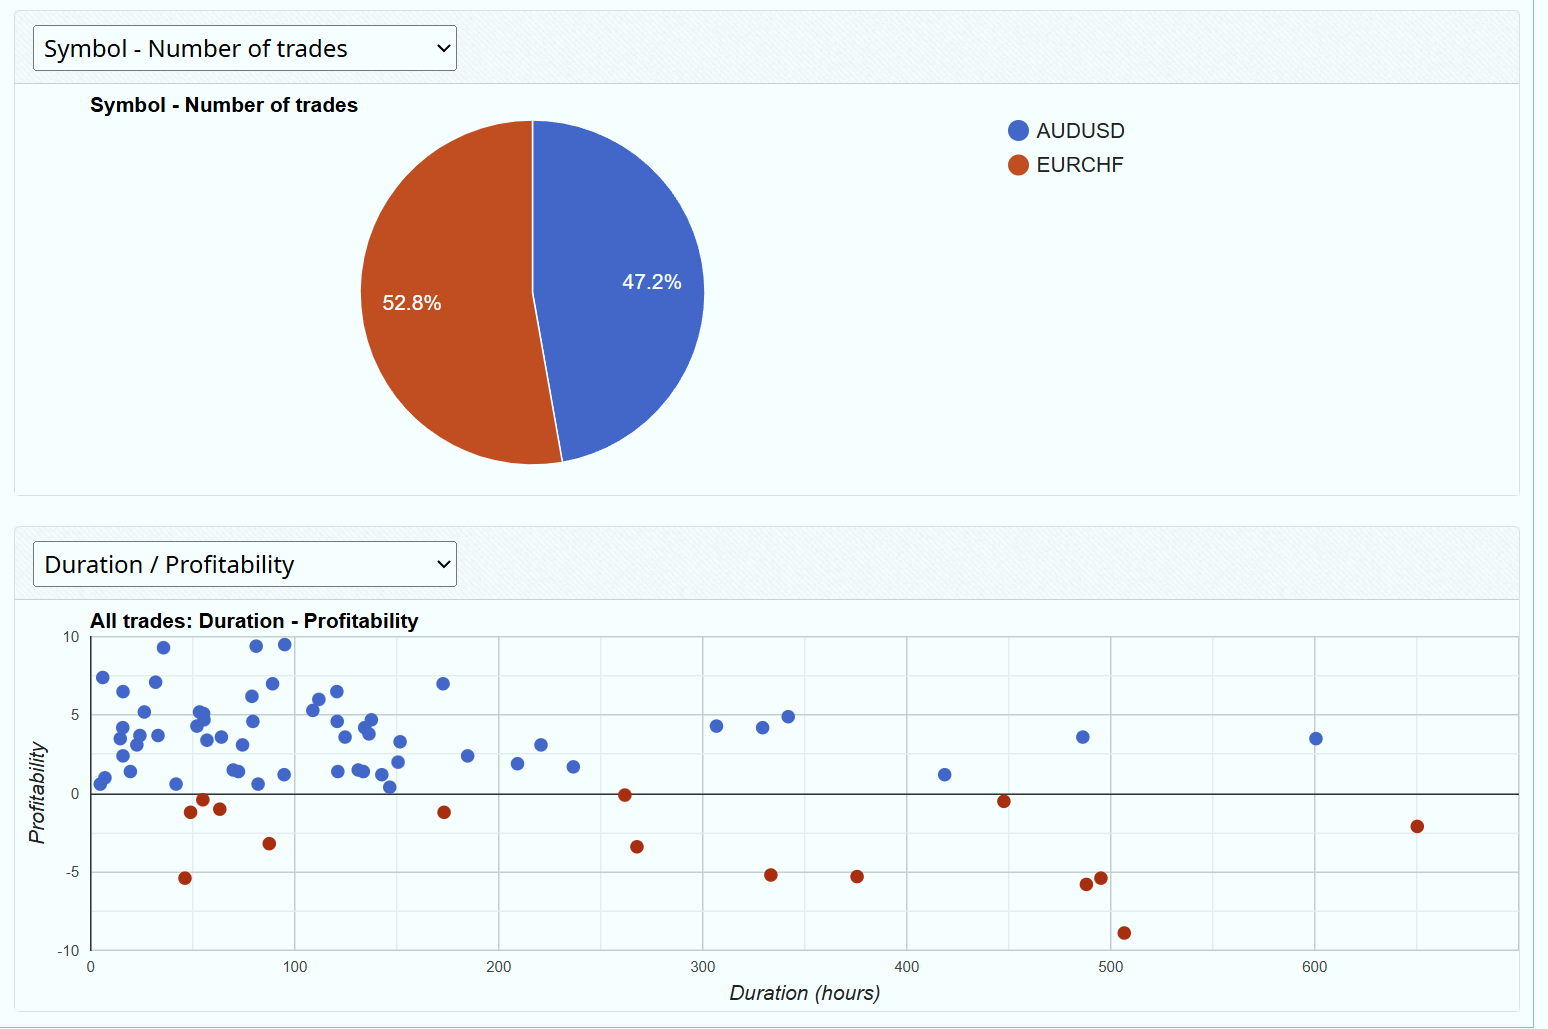Select the AUDUSD legend label
1548x1029 pixels.
pyautogui.click(x=1080, y=131)
